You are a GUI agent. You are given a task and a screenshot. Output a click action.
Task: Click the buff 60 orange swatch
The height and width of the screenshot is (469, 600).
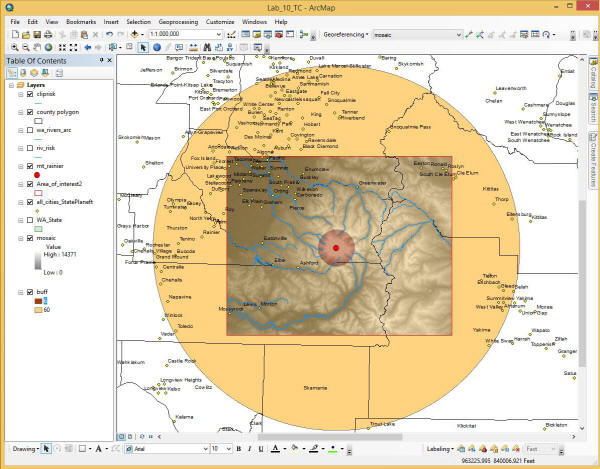coord(38,310)
